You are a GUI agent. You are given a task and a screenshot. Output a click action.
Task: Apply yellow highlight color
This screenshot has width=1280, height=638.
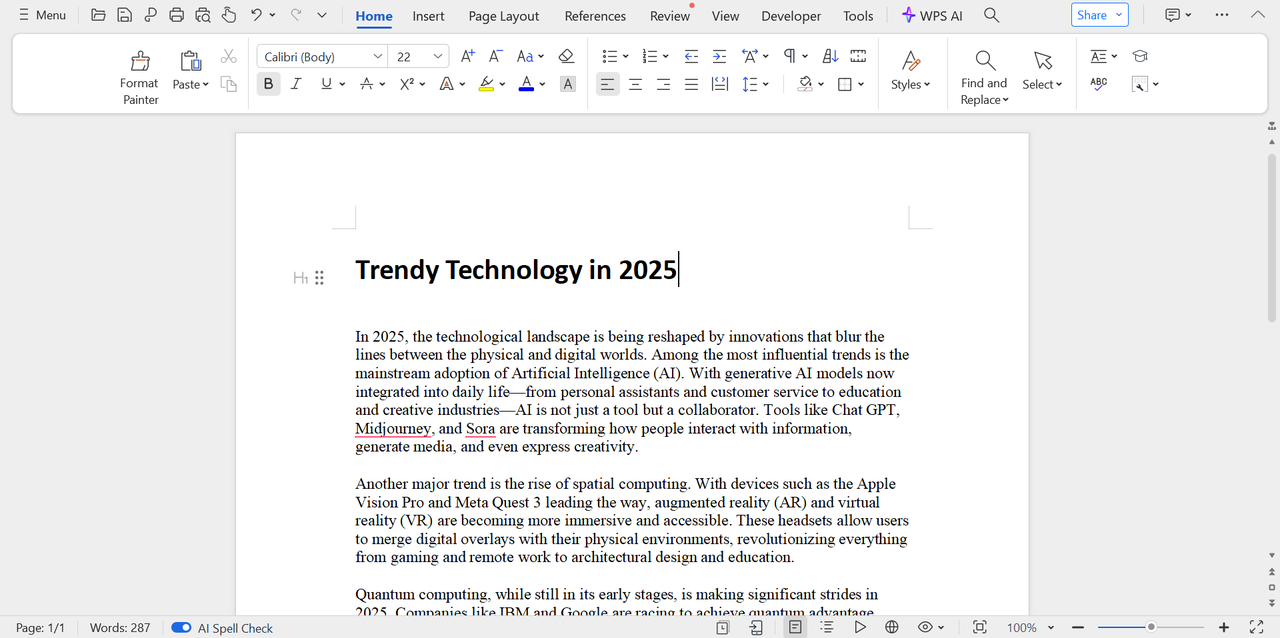(x=486, y=84)
